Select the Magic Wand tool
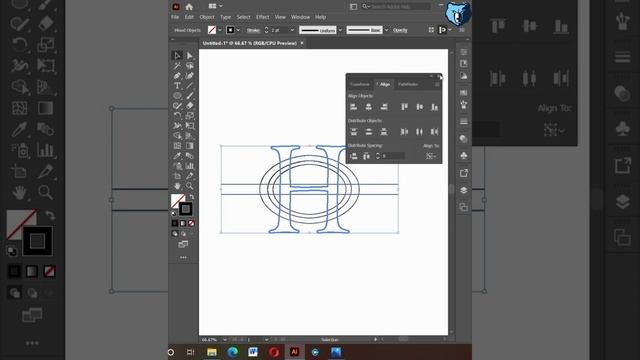640x360 pixels. [177, 65]
